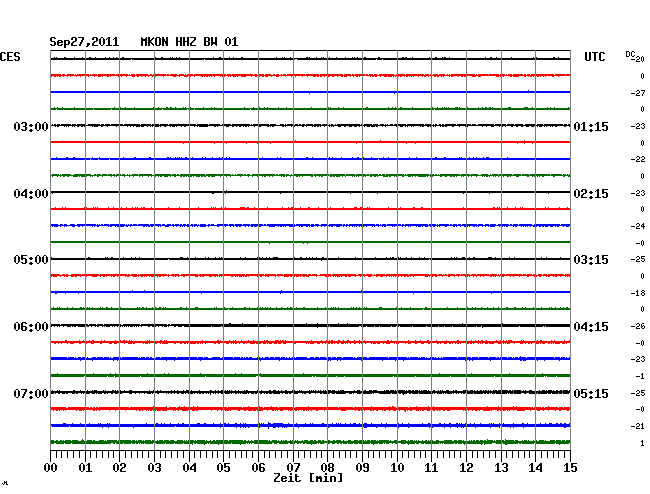
Task: Select minute tick label 09
Action: click(x=362, y=468)
